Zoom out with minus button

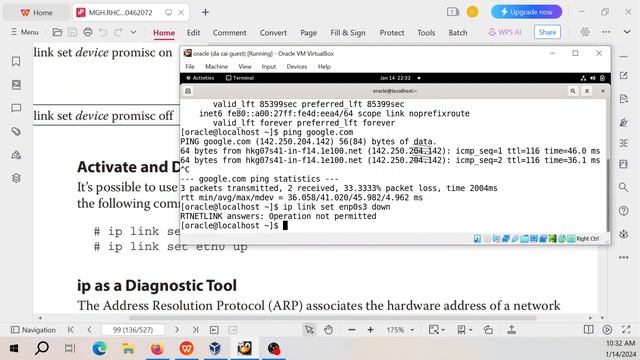tap(352, 330)
